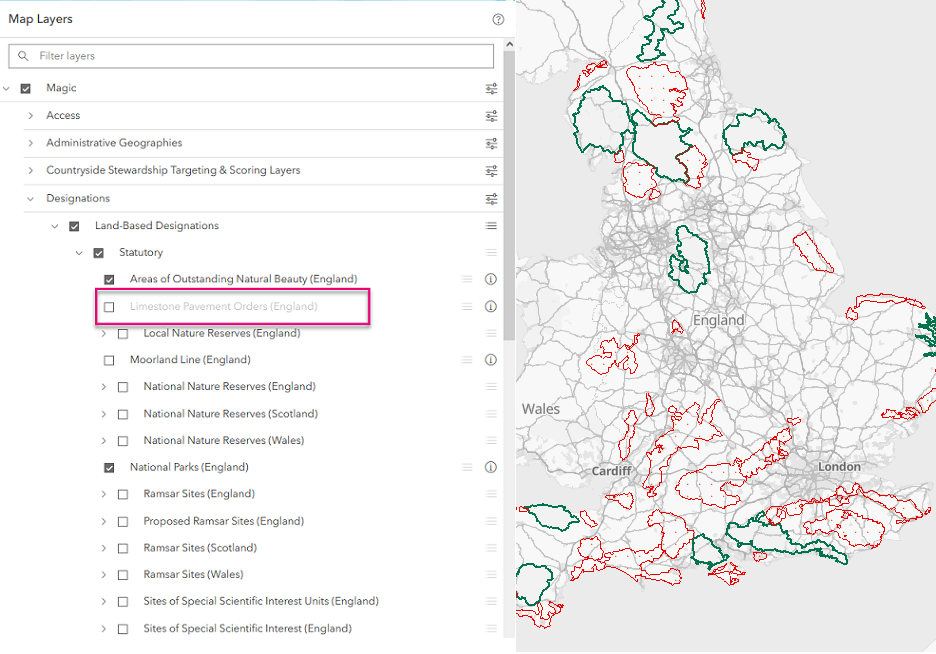Click the Map Layers vertical scrollbar thumb
This screenshot has height=654, width=936.
point(509,196)
